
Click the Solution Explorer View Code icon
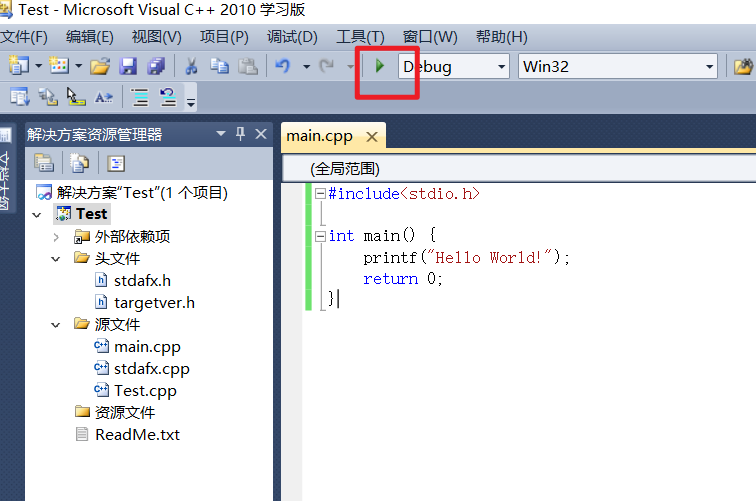coord(116,163)
